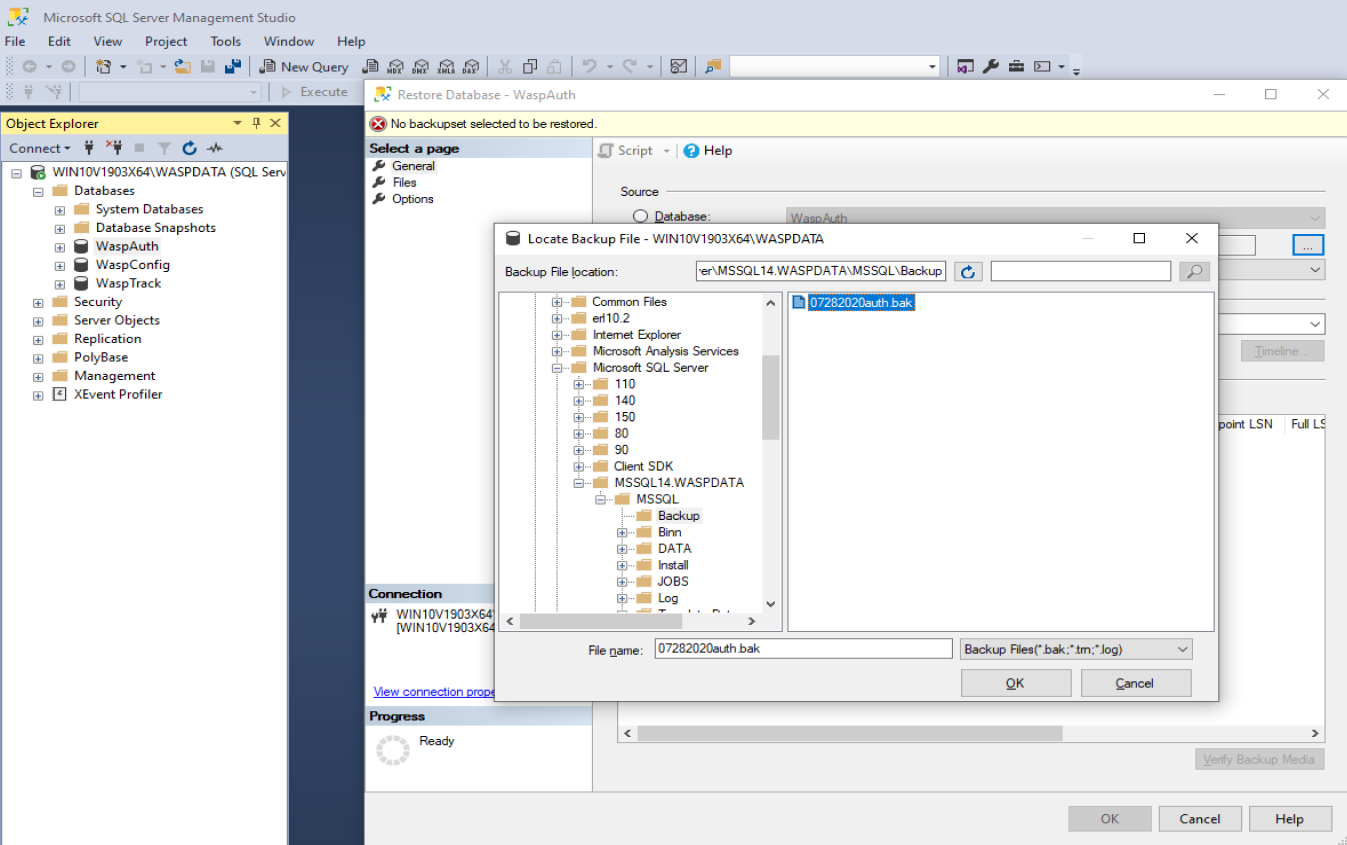Open the Connect dropdown in Object Explorer

pyautogui.click(x=40, y=148)
